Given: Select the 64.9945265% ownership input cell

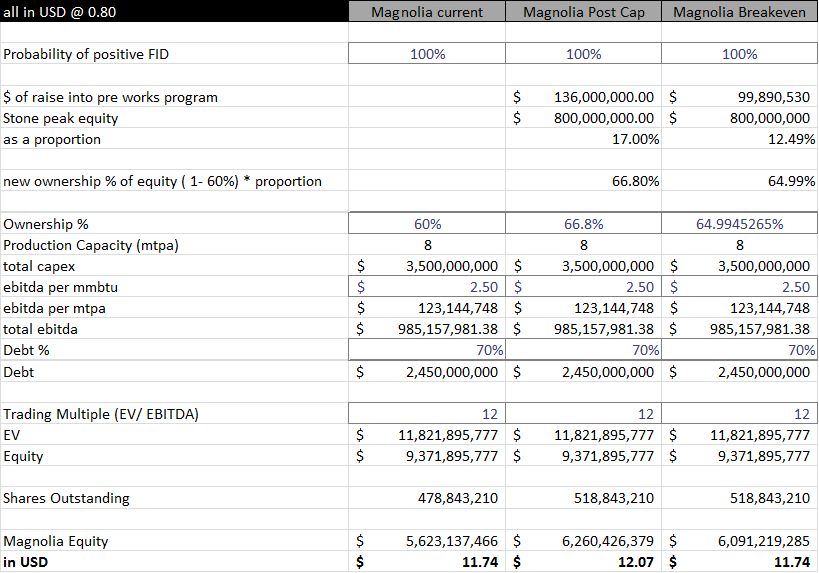Looking at the screenshot, I should coord(740,224).
